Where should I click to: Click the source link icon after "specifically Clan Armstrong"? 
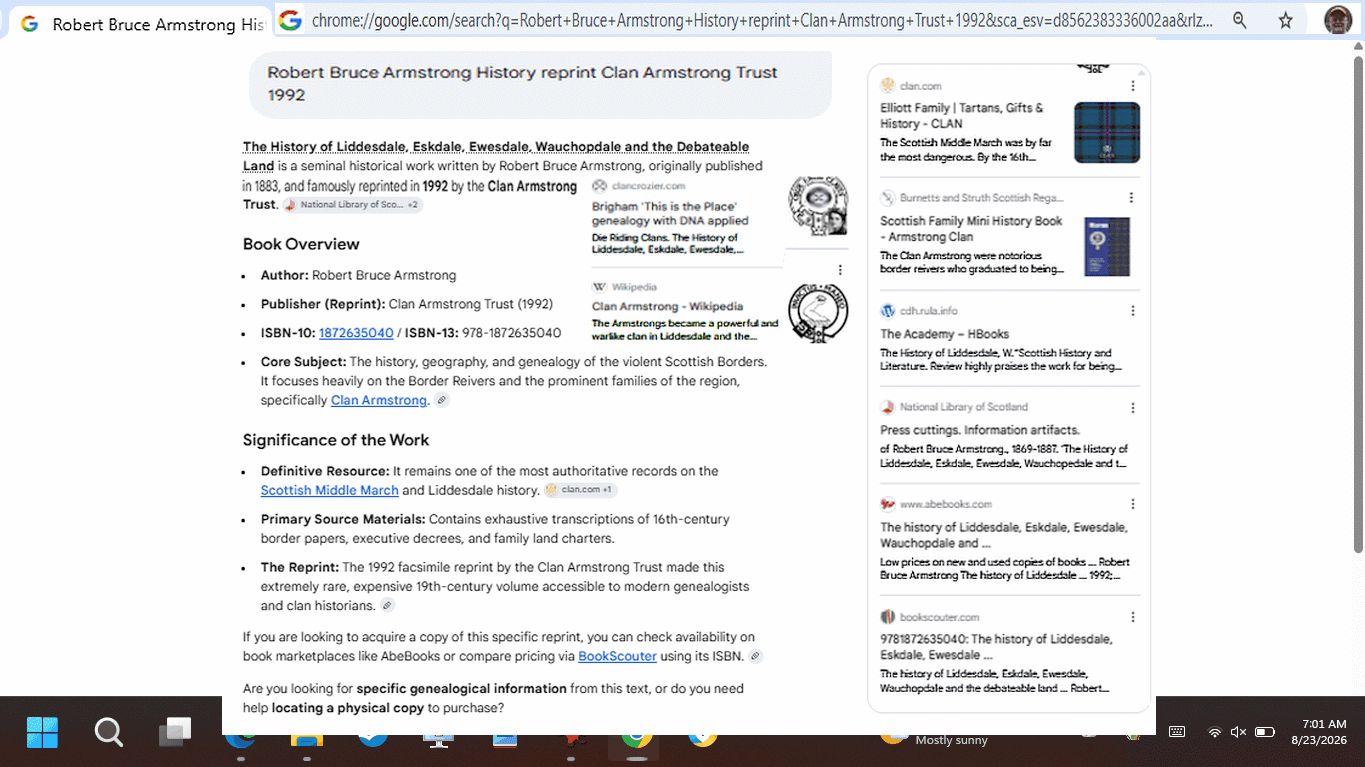point(442,401)
